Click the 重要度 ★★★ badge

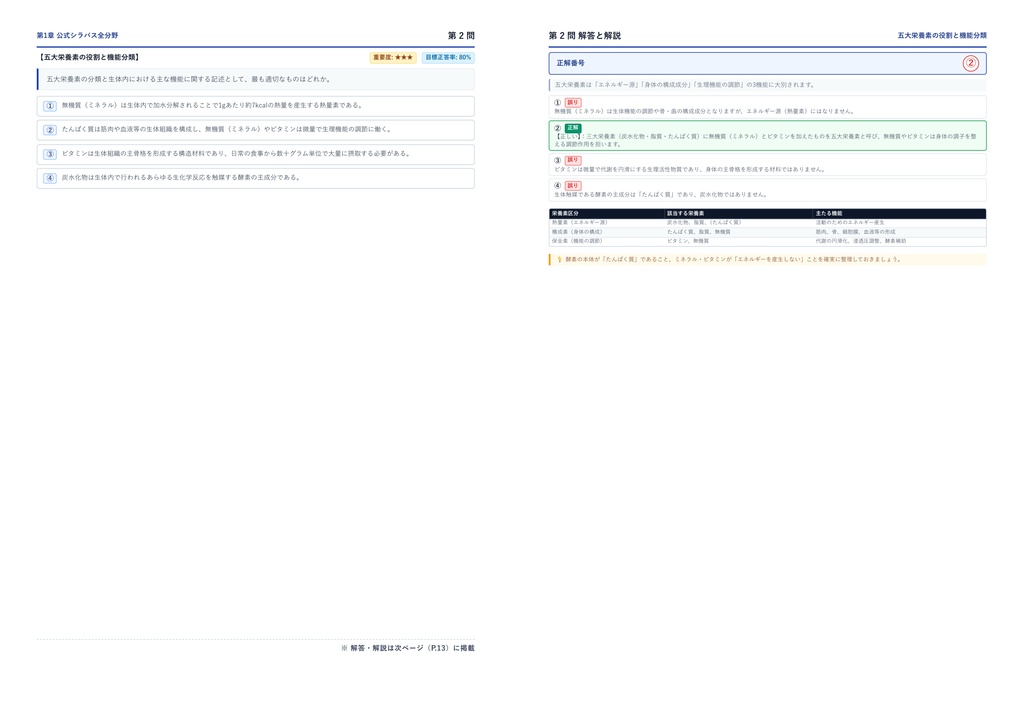pos(392,57)
